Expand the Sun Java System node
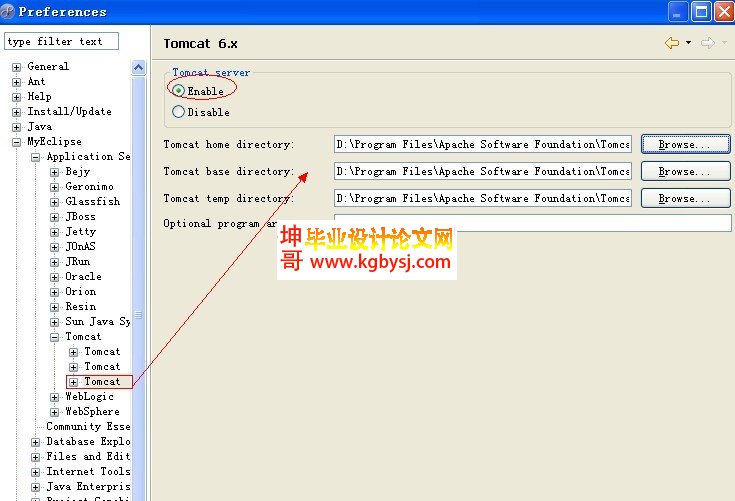Viewport: 735px width, 501px height. tap(54, 322)
